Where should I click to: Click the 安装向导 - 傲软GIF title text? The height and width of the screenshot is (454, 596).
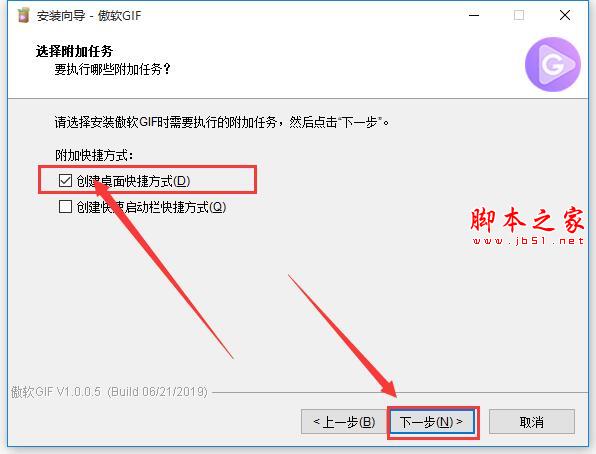point(89,16)
